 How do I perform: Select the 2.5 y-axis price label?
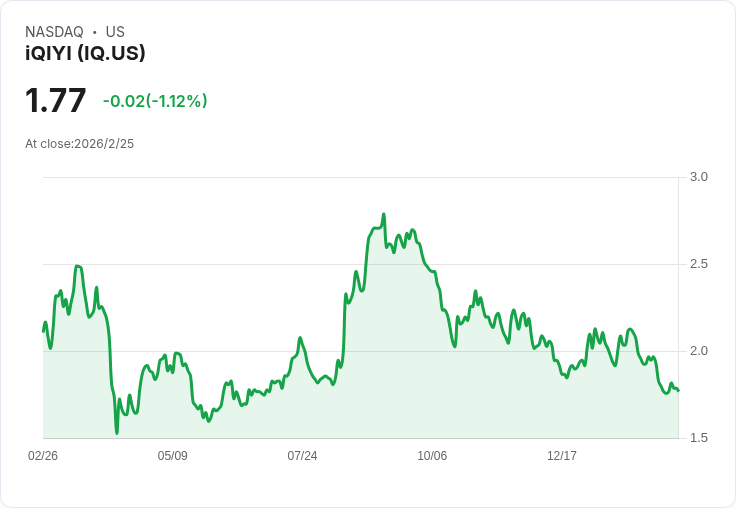pyautogui.click(x=699, y=264)
